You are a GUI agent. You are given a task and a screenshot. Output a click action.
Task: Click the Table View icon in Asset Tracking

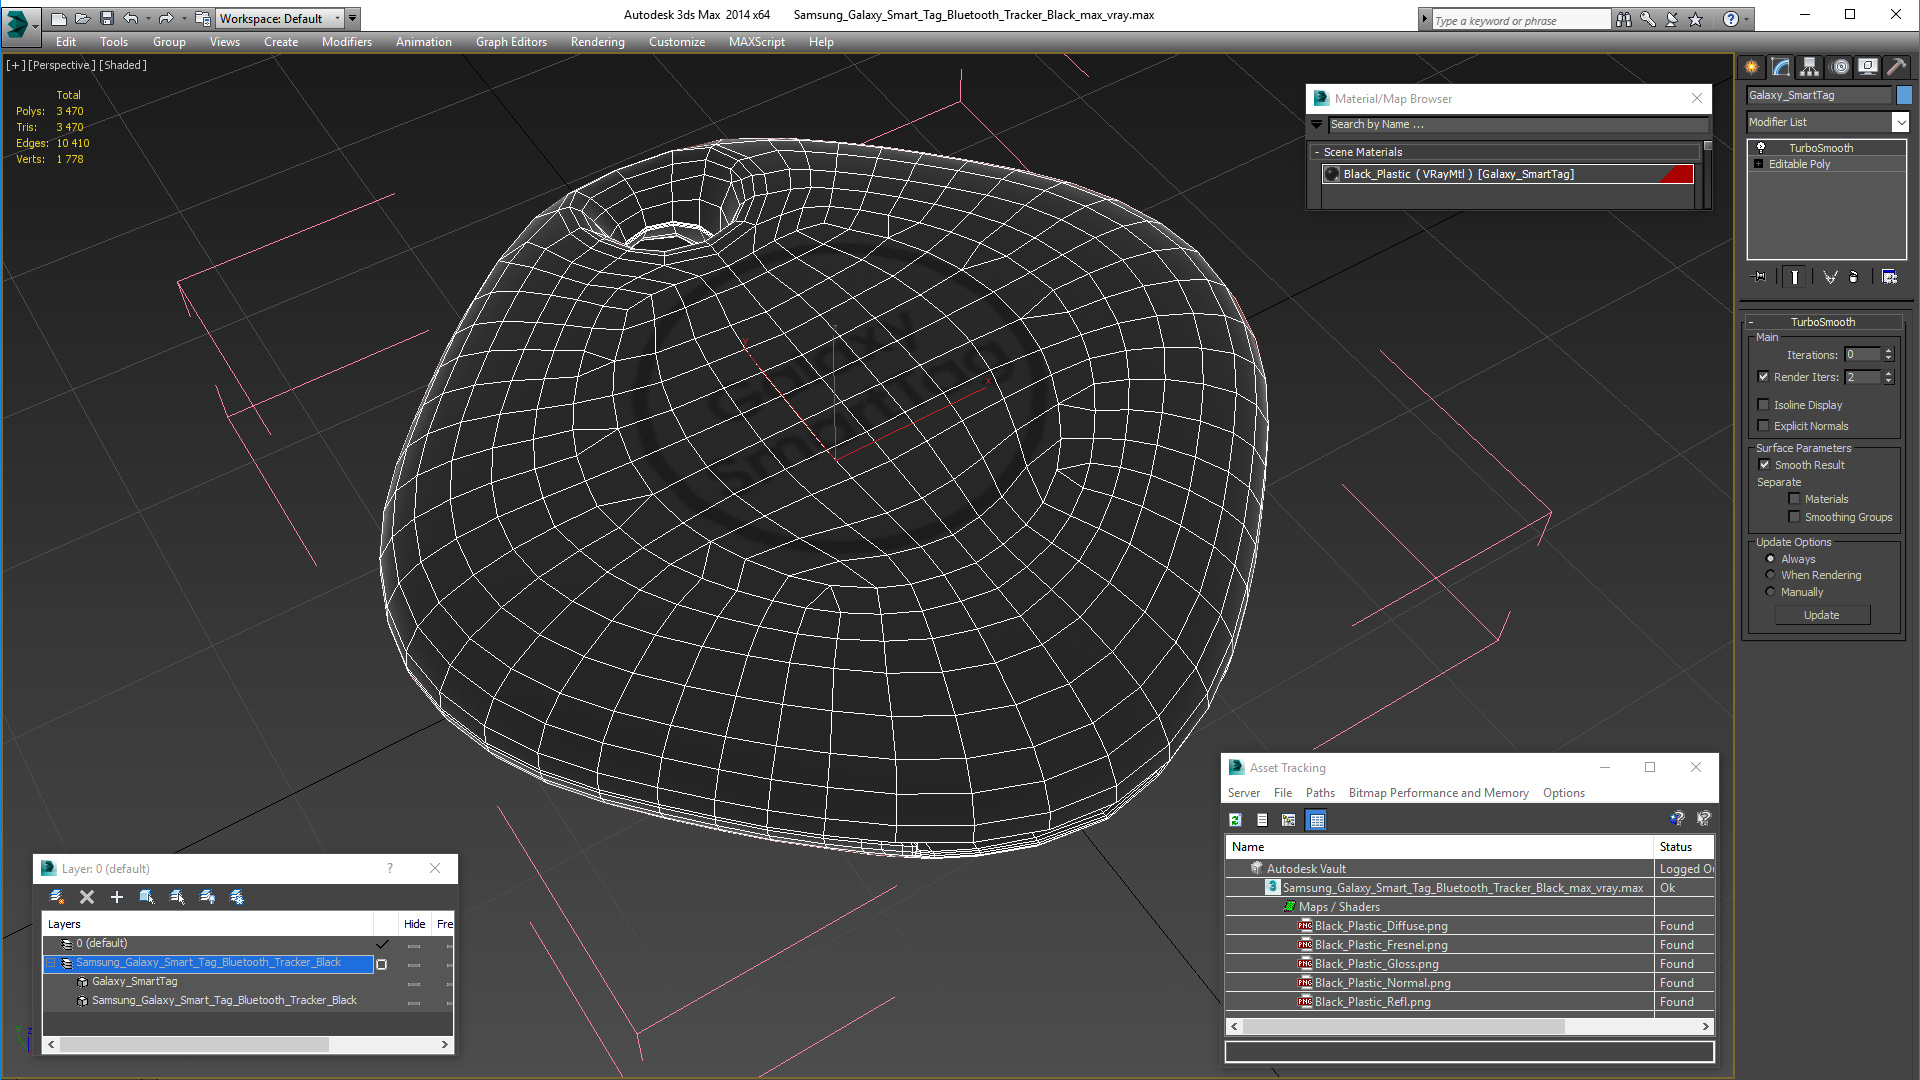pyautogui.click(x=1317, y=820)
